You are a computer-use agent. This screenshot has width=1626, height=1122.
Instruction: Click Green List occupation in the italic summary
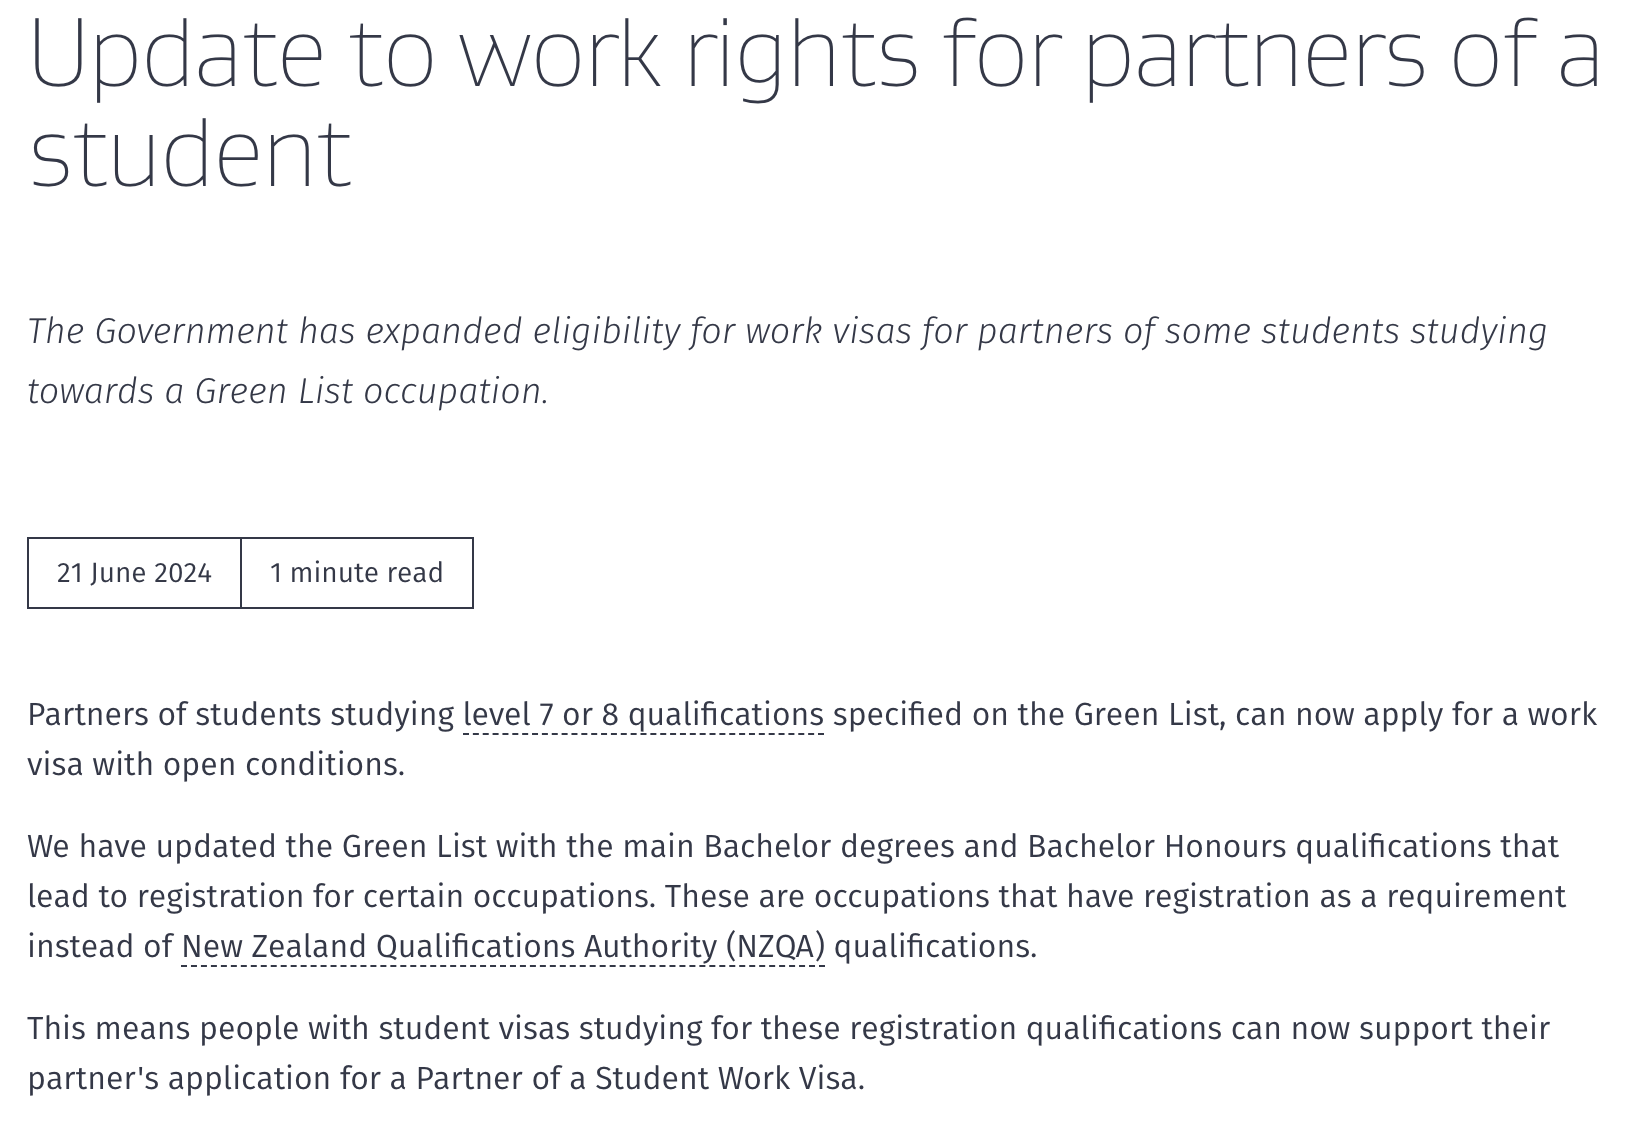click(x=368, y=391)
